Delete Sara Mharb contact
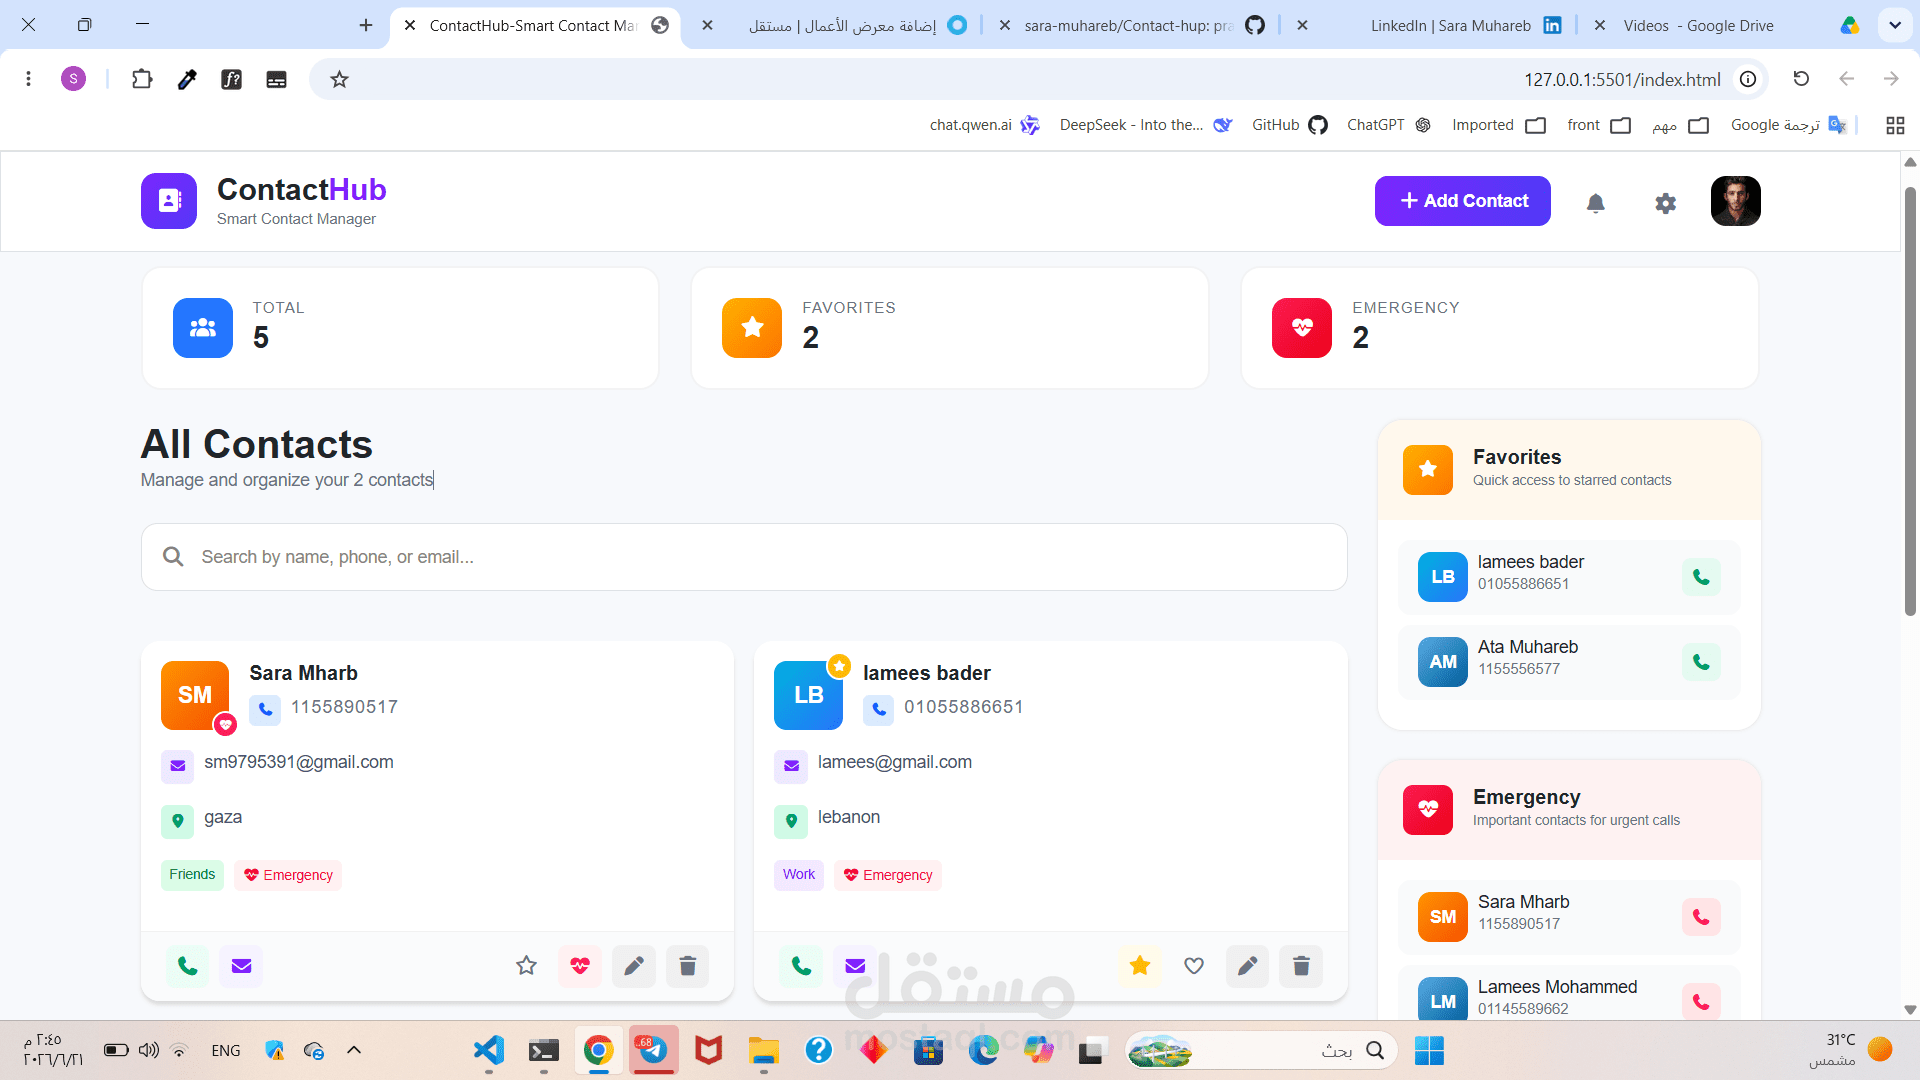The width and height of the screenshot is (1920, 1080). click(688, 966)
